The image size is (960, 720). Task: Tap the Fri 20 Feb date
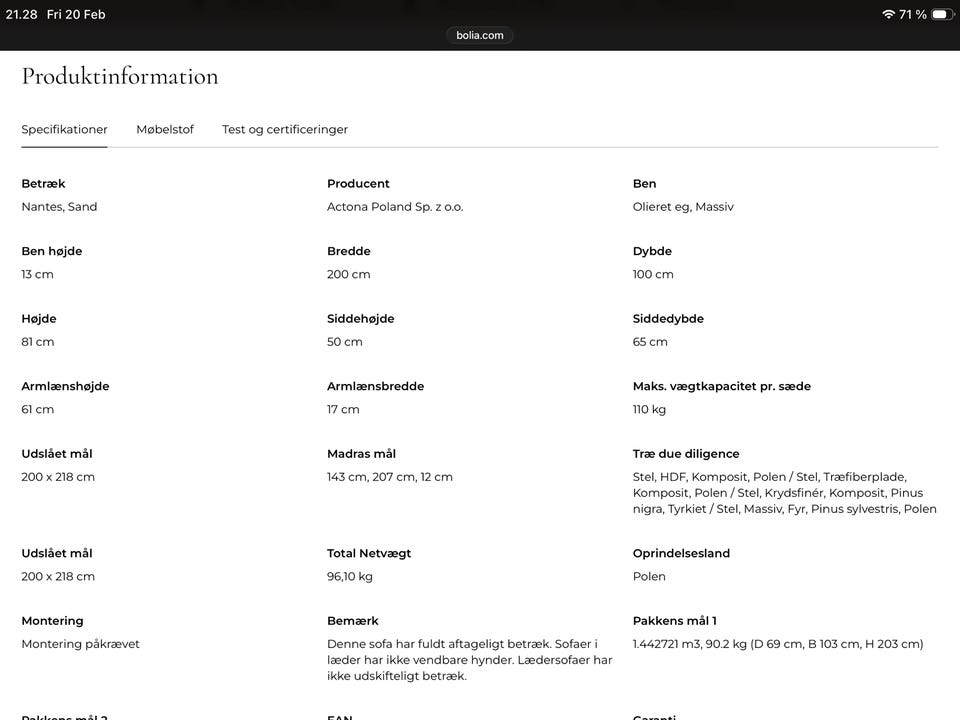76,14
